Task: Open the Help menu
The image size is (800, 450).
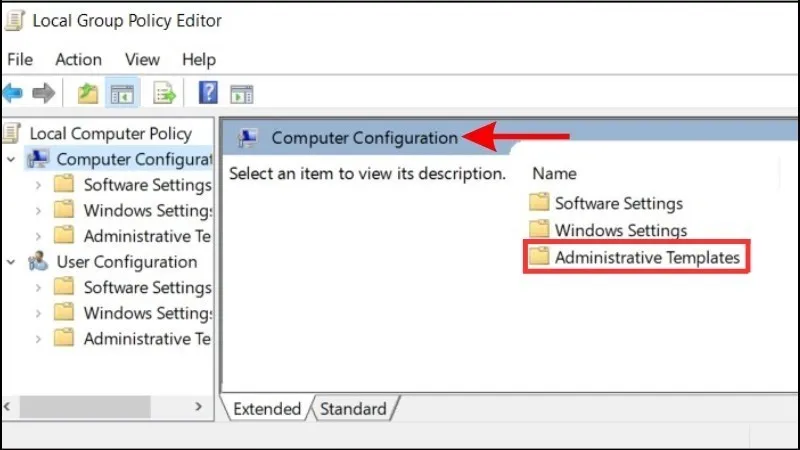Action: [x=199, y=60]
